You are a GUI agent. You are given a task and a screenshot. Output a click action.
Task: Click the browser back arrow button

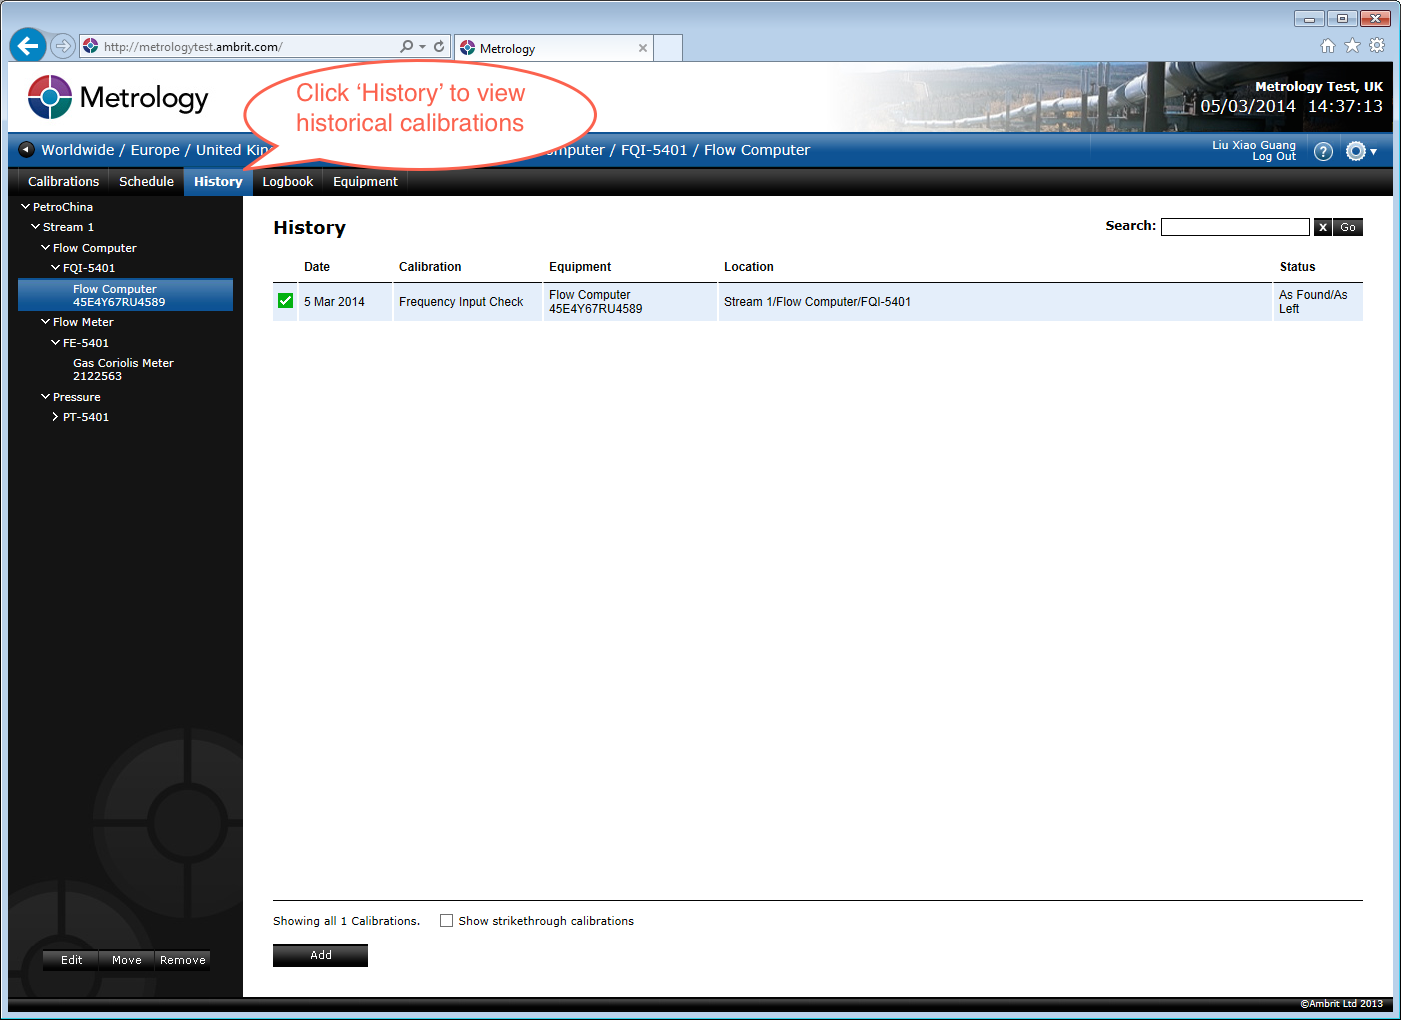(x=28, y=46)
